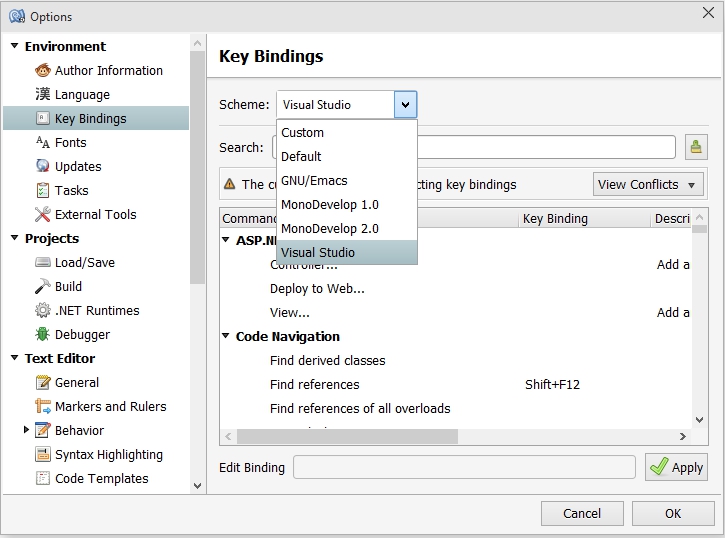This screenshot has width=725, height=538.
Task: Collapse the Projects section
Action: pos(14,238)
